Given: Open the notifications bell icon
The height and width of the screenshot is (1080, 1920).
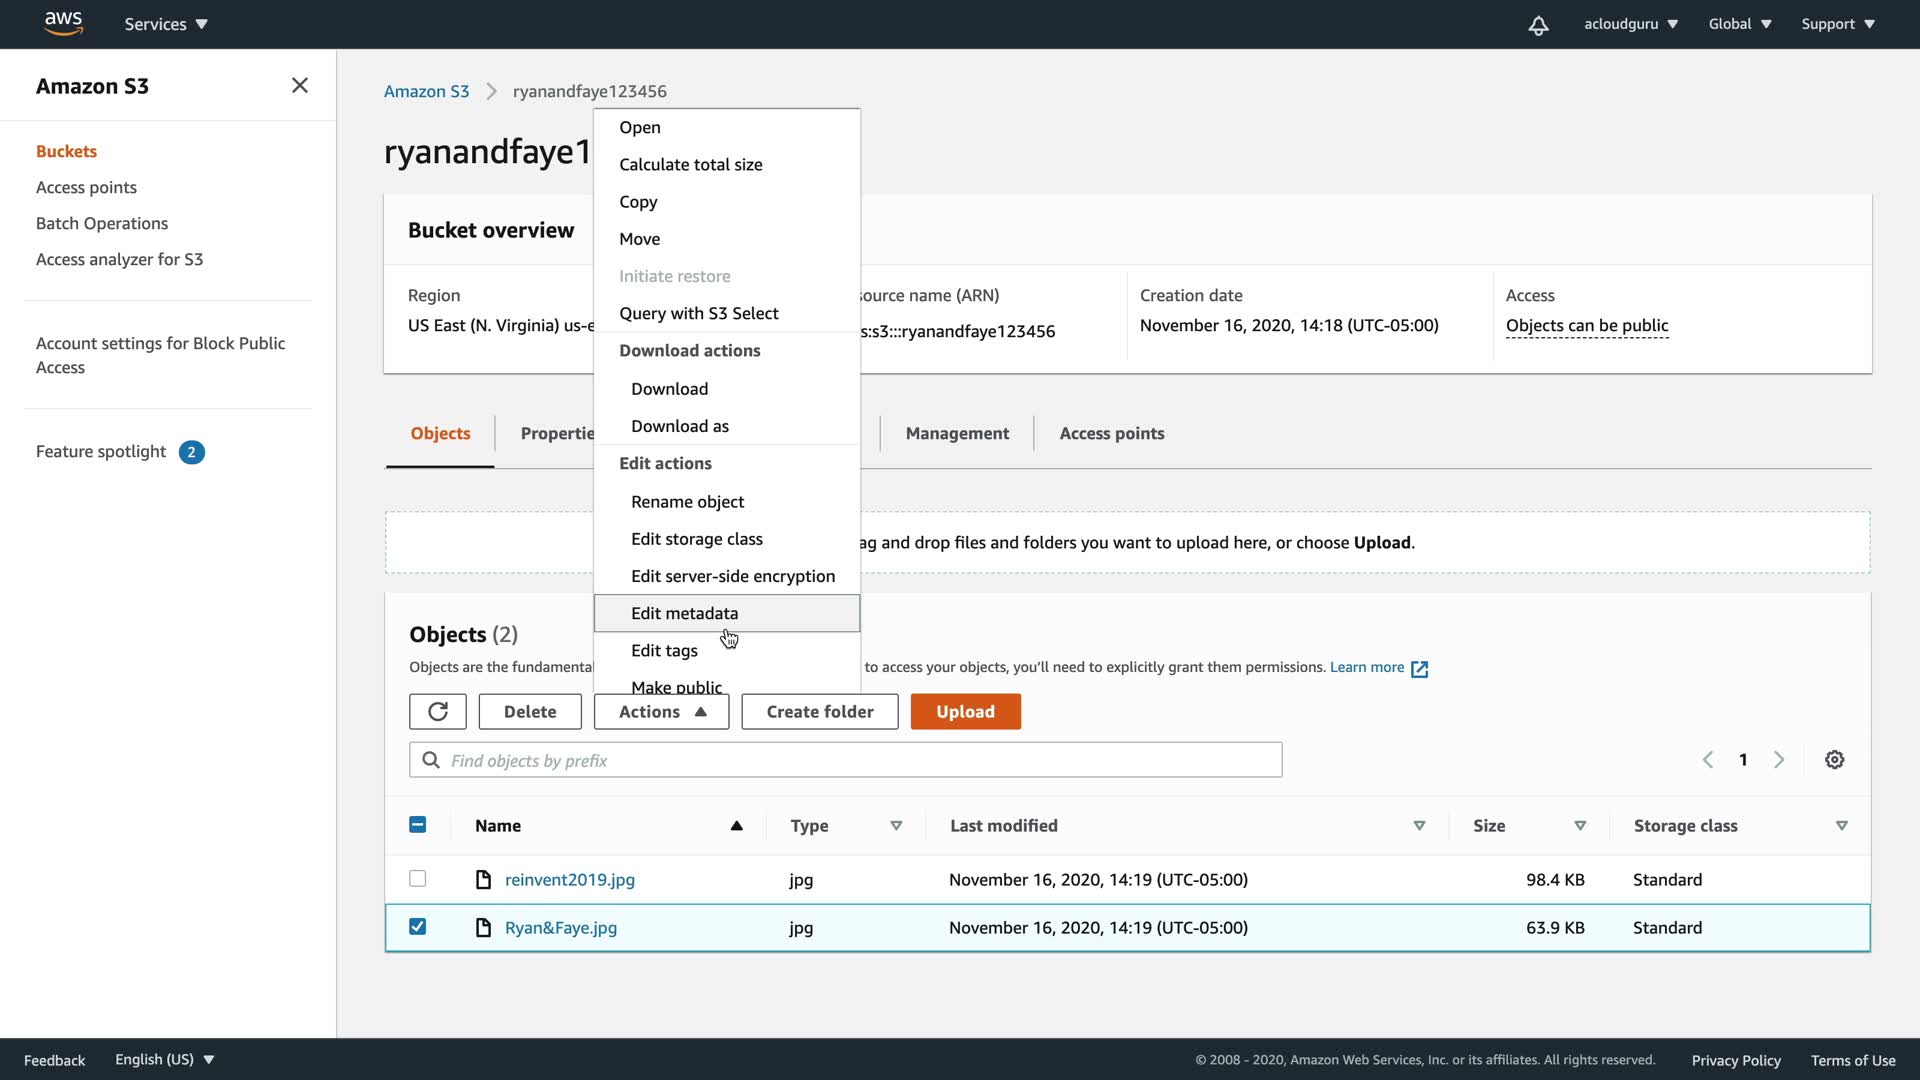Looking at the screenshot, I should coord(1538,25).
